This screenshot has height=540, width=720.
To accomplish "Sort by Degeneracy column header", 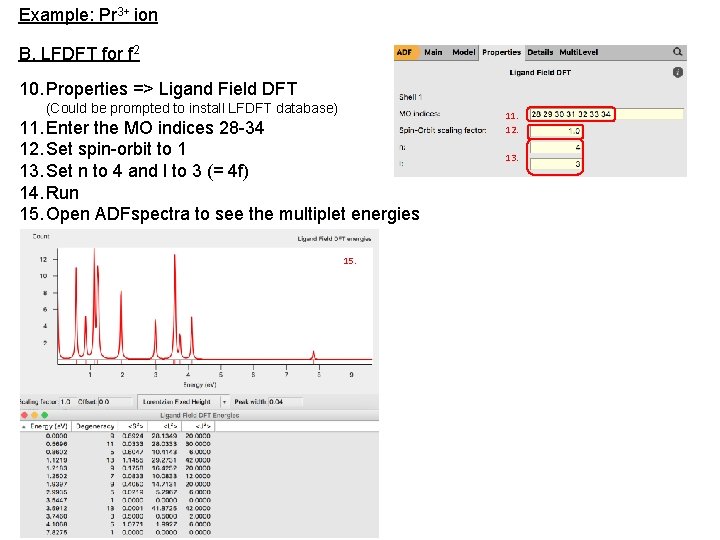I will [95, 427].
